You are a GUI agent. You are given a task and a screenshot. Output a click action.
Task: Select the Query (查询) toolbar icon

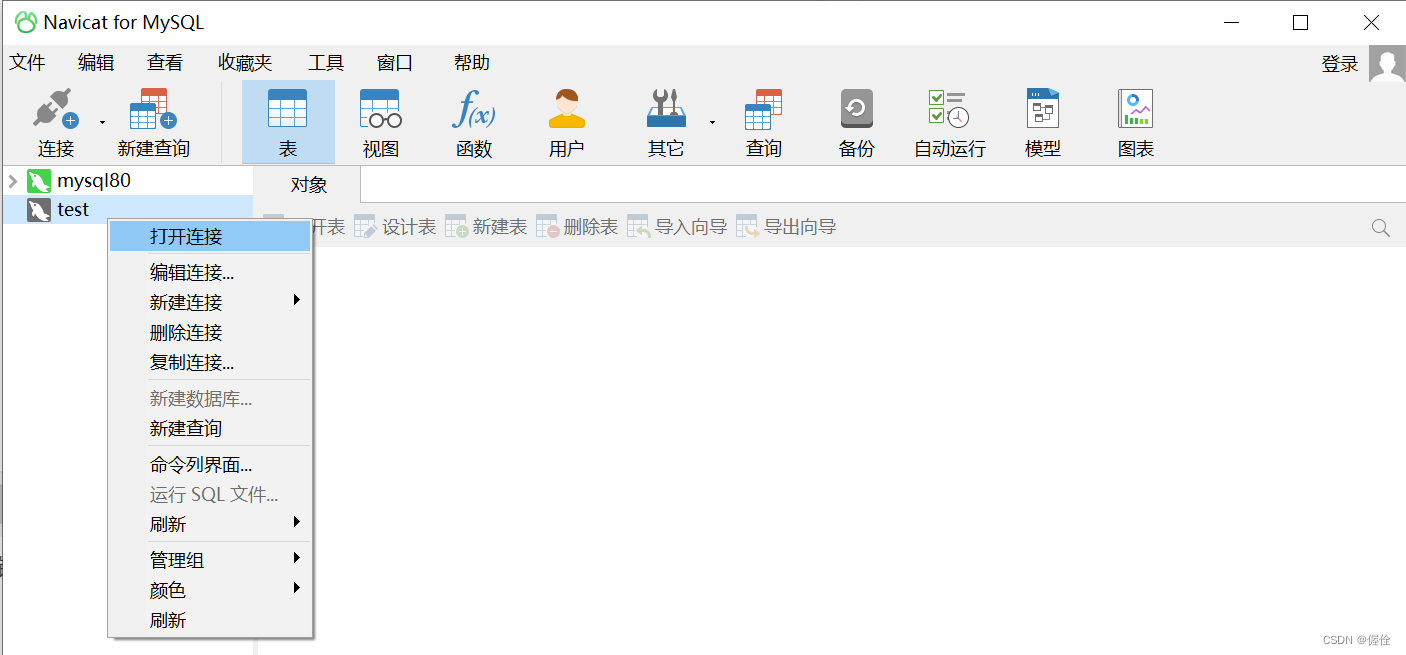coord(763,109)
